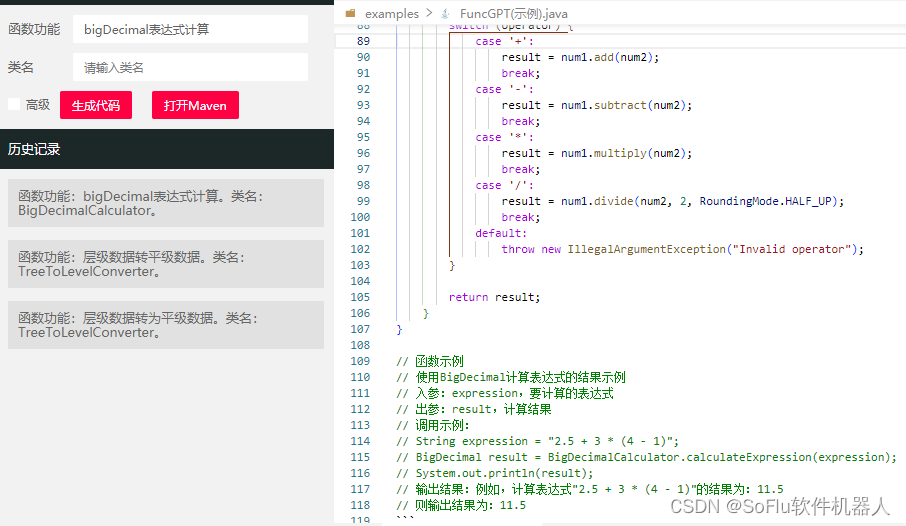Click the code 'return result;'
The height and width of the screenshot is (526, 906).
495,297
